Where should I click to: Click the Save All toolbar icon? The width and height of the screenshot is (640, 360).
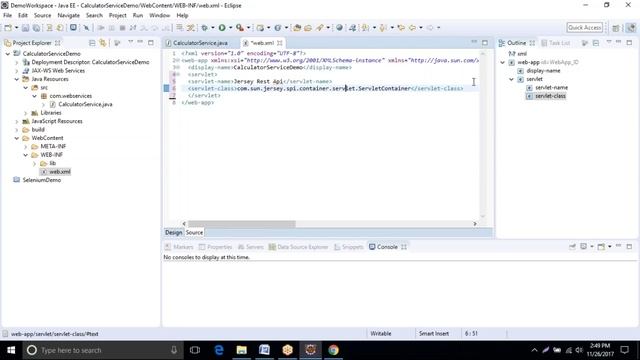pos(36,28)
